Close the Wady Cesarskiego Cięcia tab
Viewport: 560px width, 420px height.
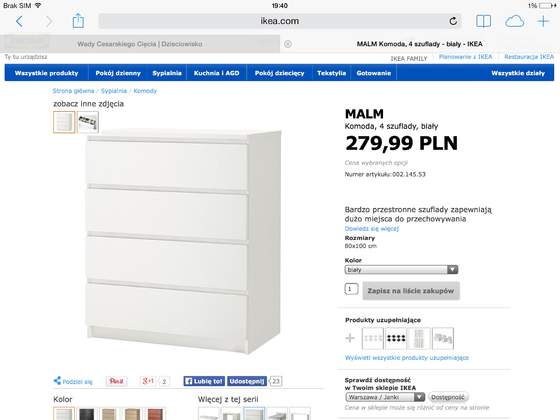[288, 44]
